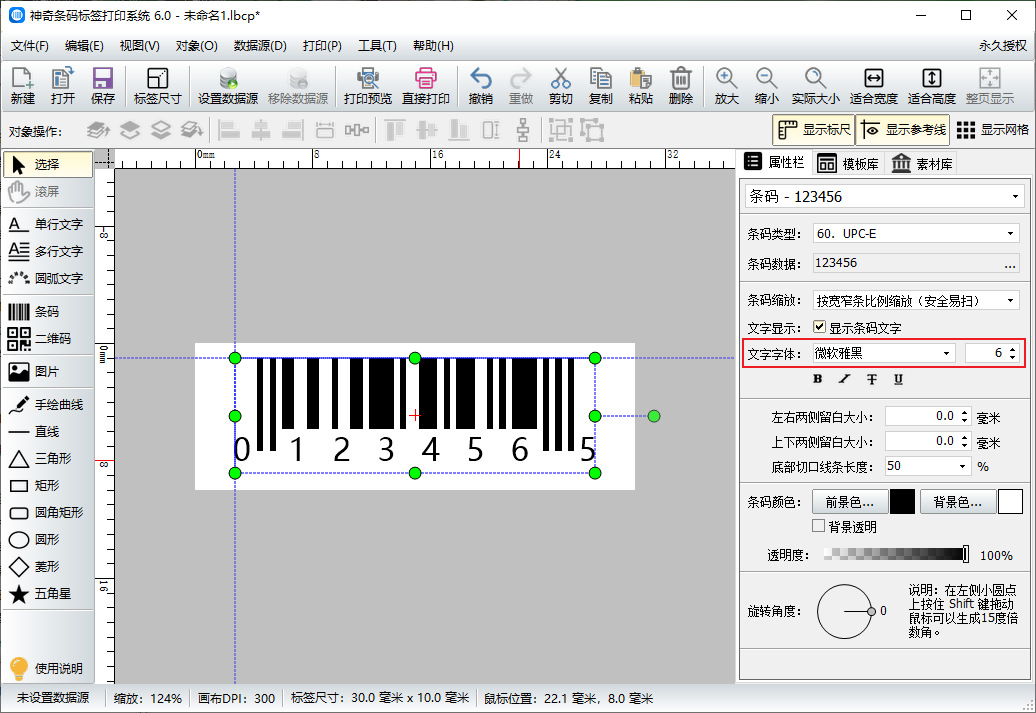Click the 删除 delete trash icon

point(681,86)
